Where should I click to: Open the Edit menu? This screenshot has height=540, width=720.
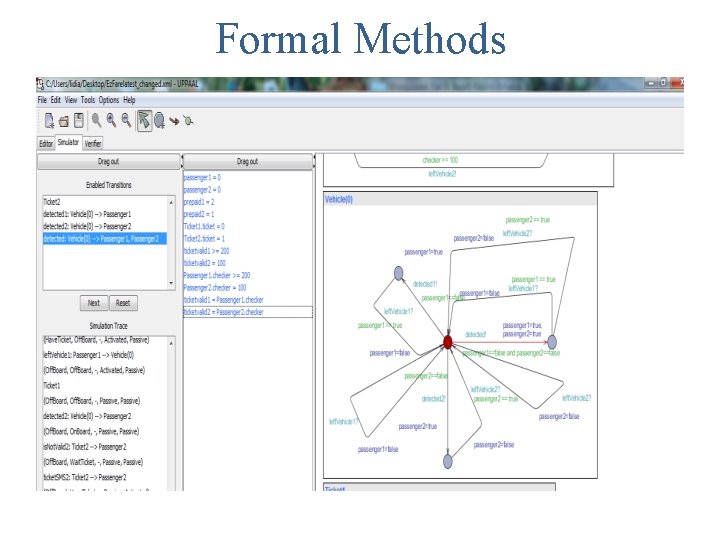coord(56,100)
